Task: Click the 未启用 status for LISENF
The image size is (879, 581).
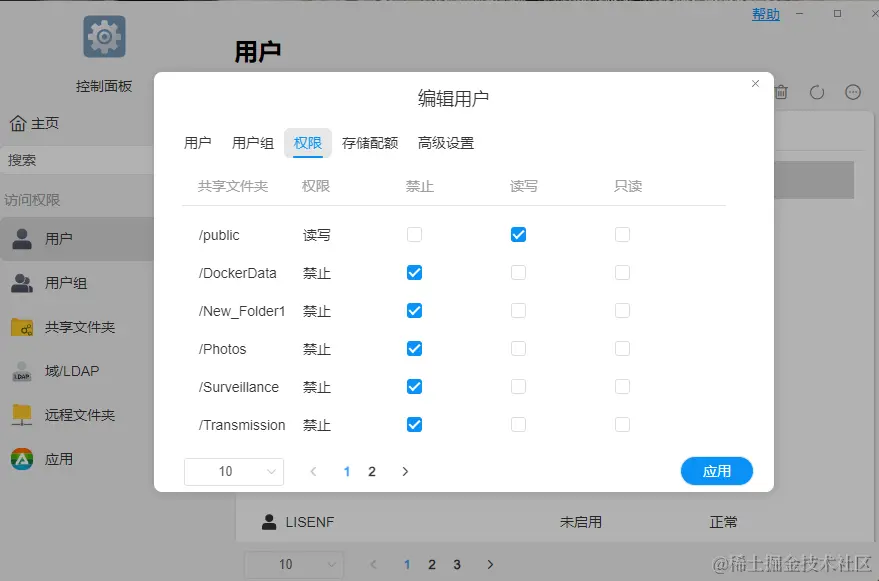Action: [580, 522]
